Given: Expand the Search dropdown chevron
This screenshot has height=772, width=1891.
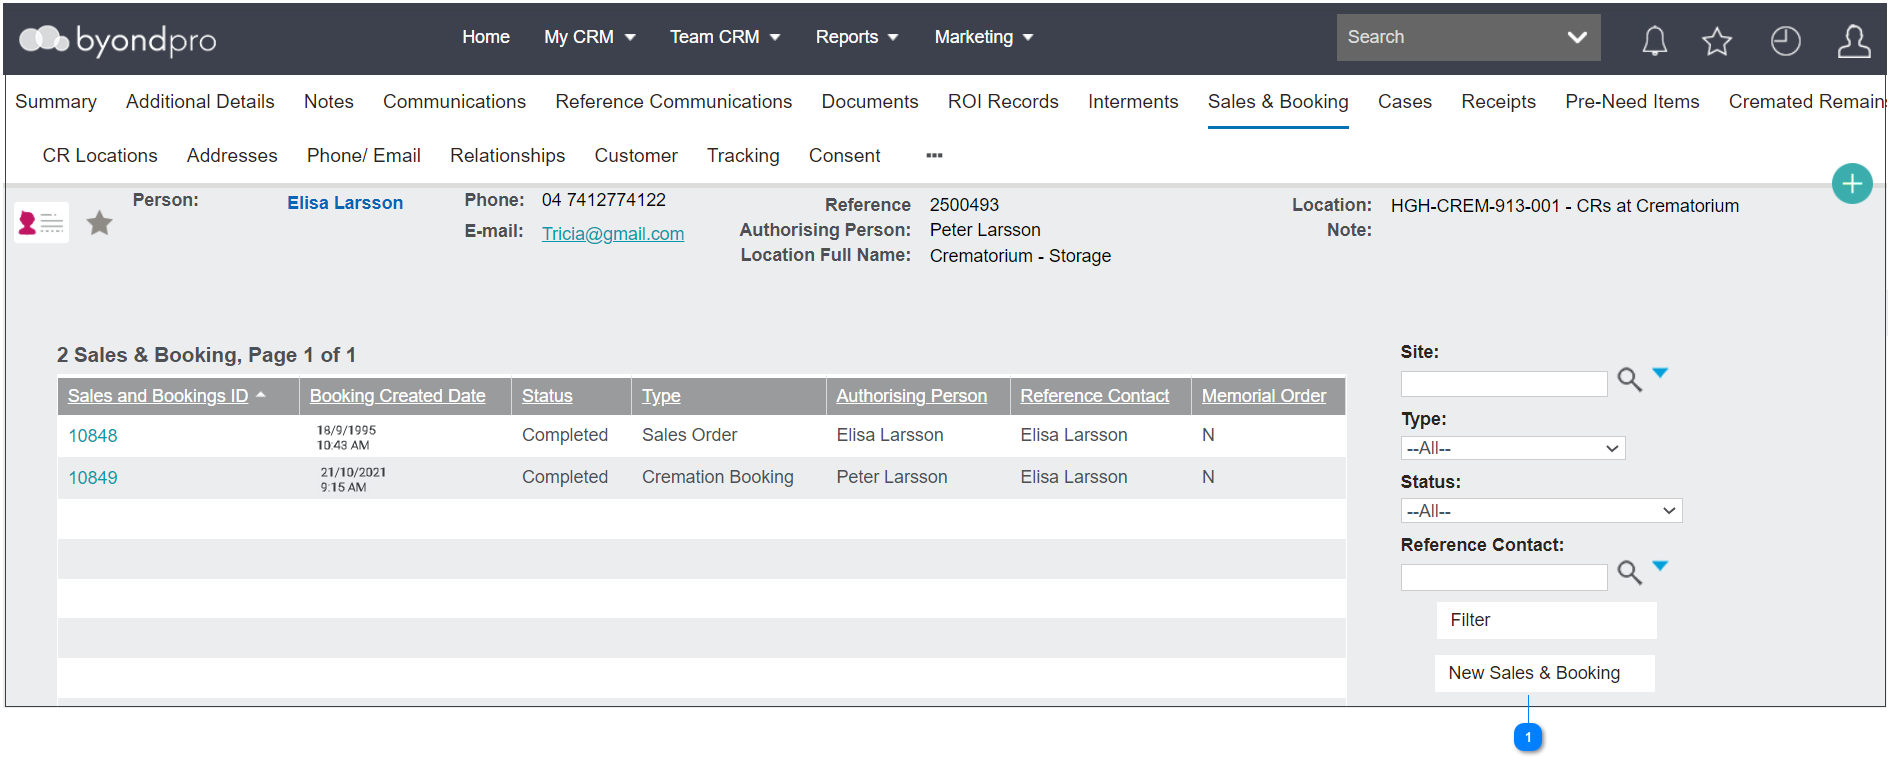Looking at the screenshot, I should tap(1577, 37).
